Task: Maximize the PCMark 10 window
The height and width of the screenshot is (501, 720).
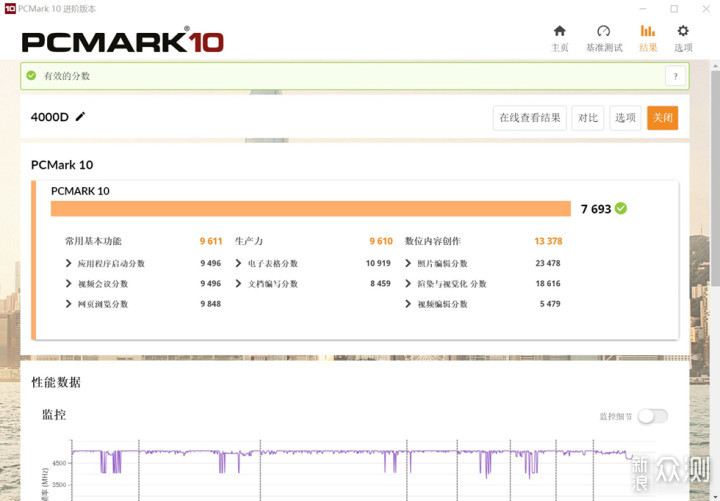Action: (674, 9)
